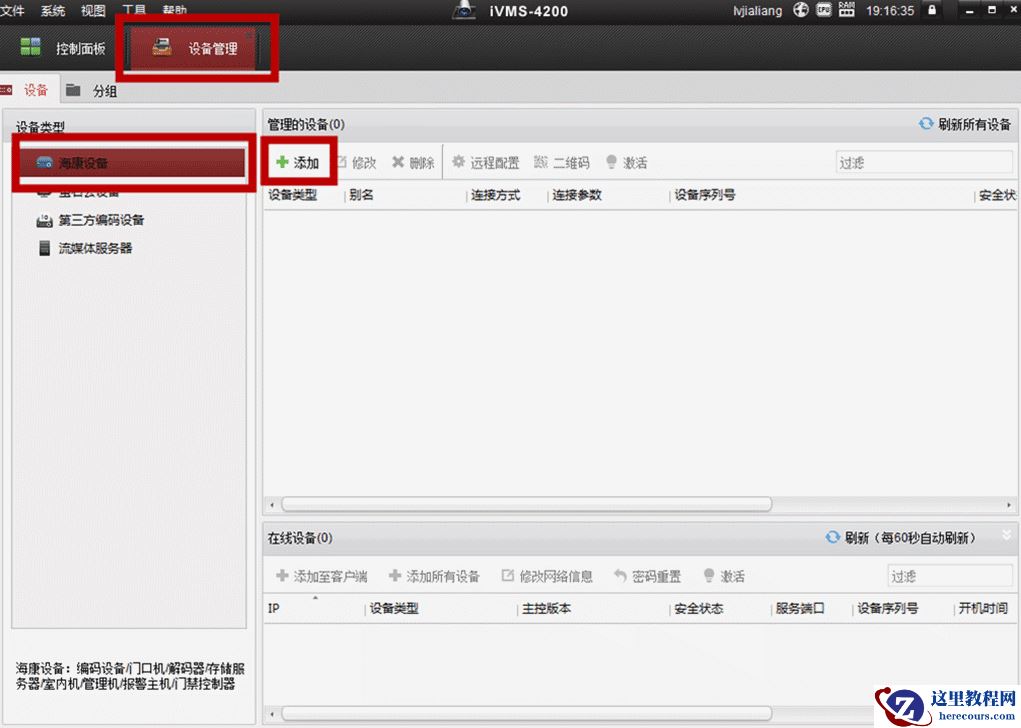
Task: Click 刷新所有设备 to refresh all devices
Action: pyautogui.click(x=964, y=123)
